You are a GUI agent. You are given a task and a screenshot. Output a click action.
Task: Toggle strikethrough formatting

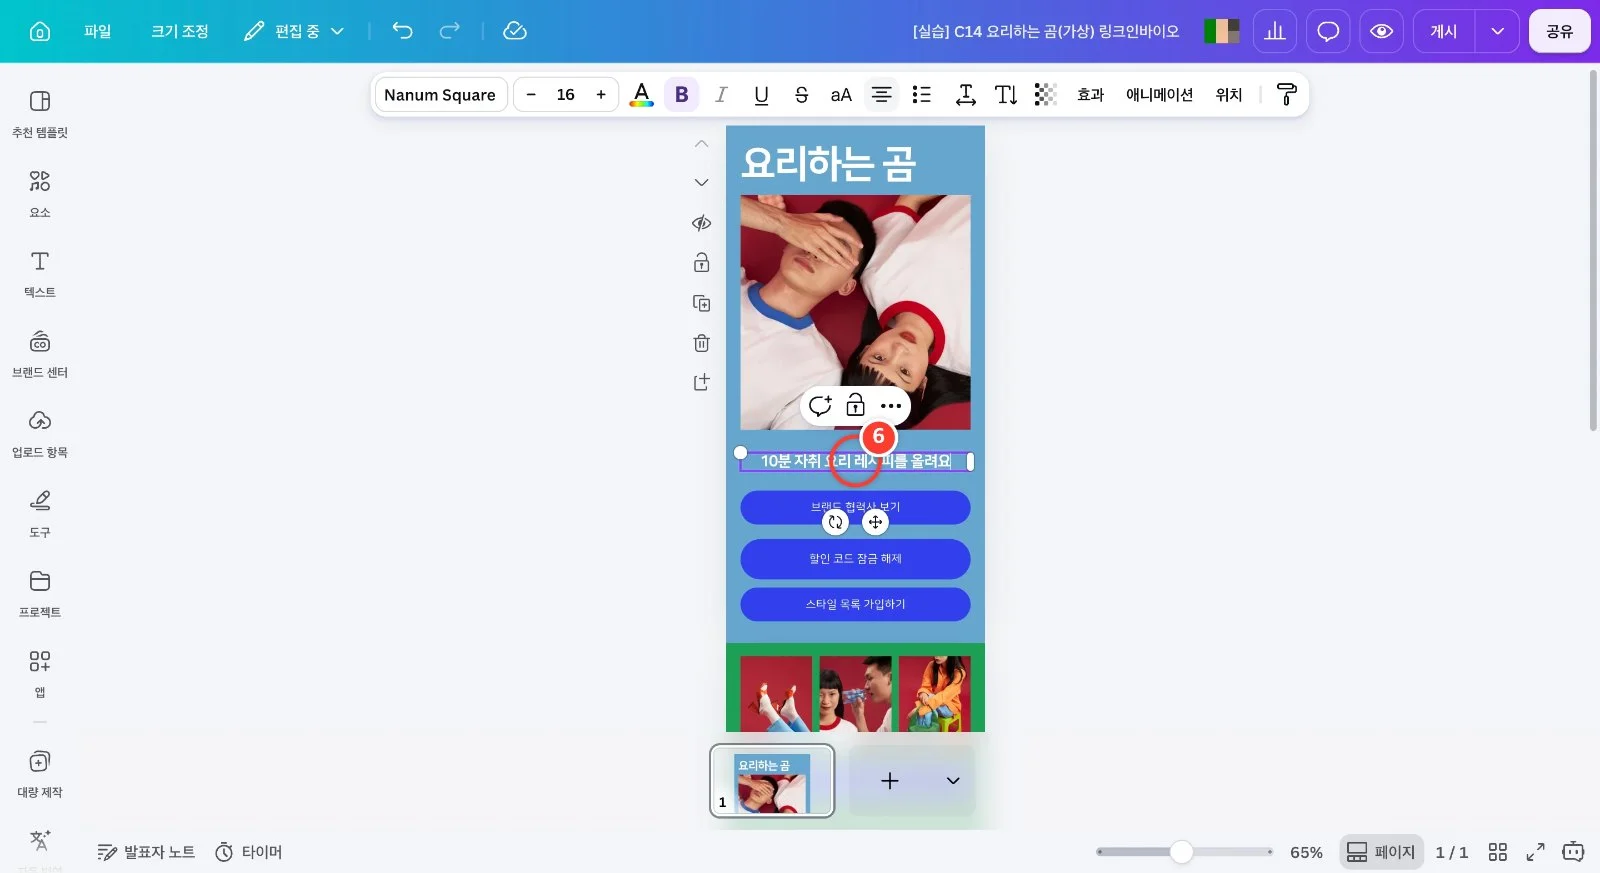pos(801,94)
